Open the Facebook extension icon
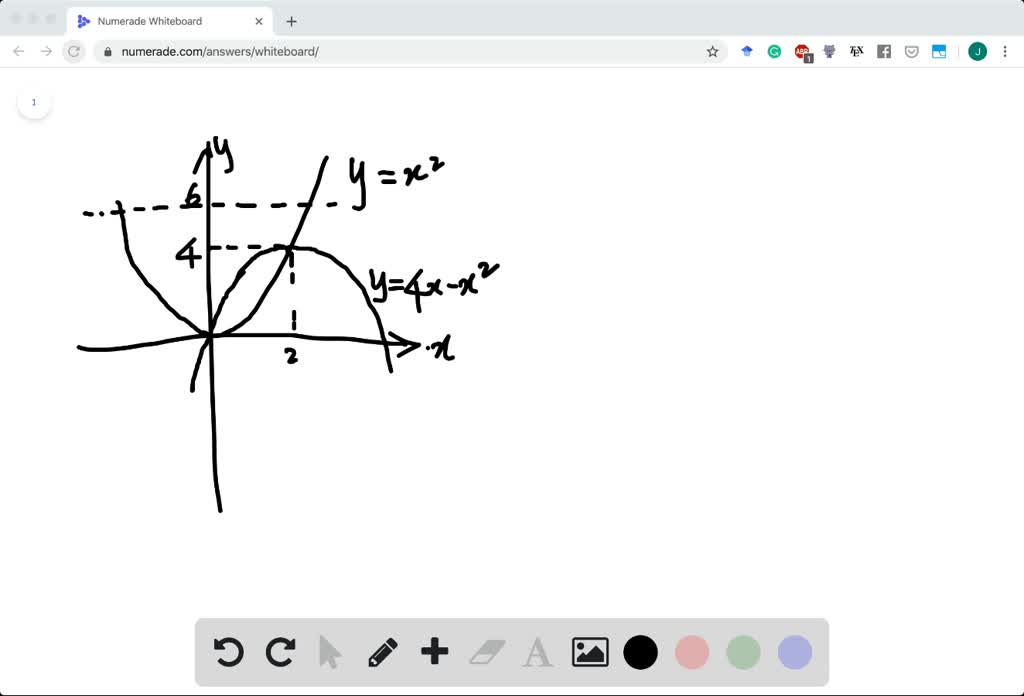This screenshot has height=696, width=1024. (x=884, y=51)
